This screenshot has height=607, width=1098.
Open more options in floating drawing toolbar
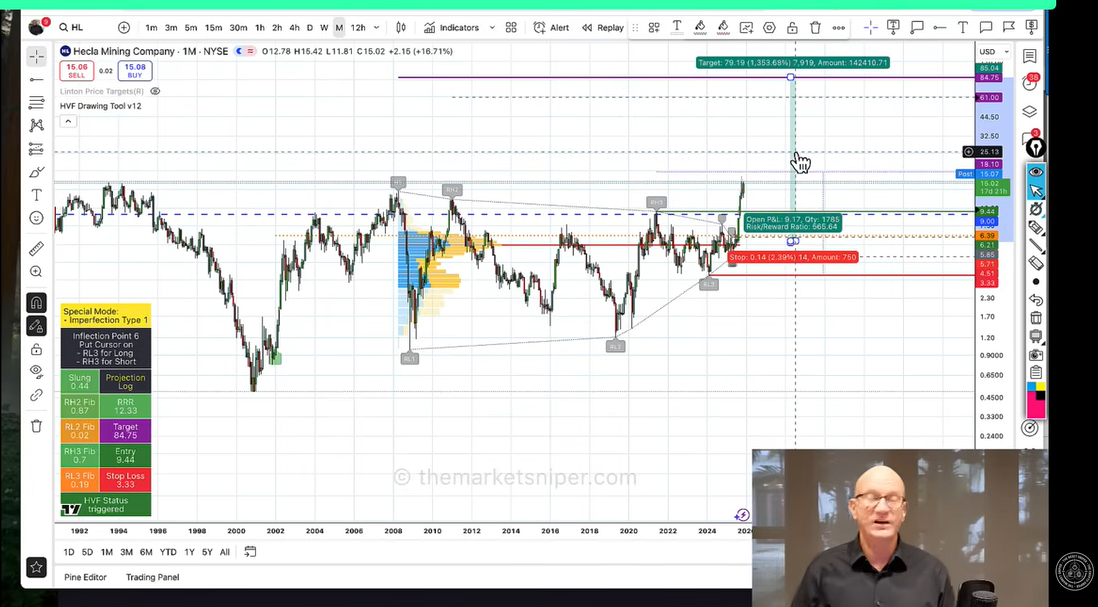[838, 28]
